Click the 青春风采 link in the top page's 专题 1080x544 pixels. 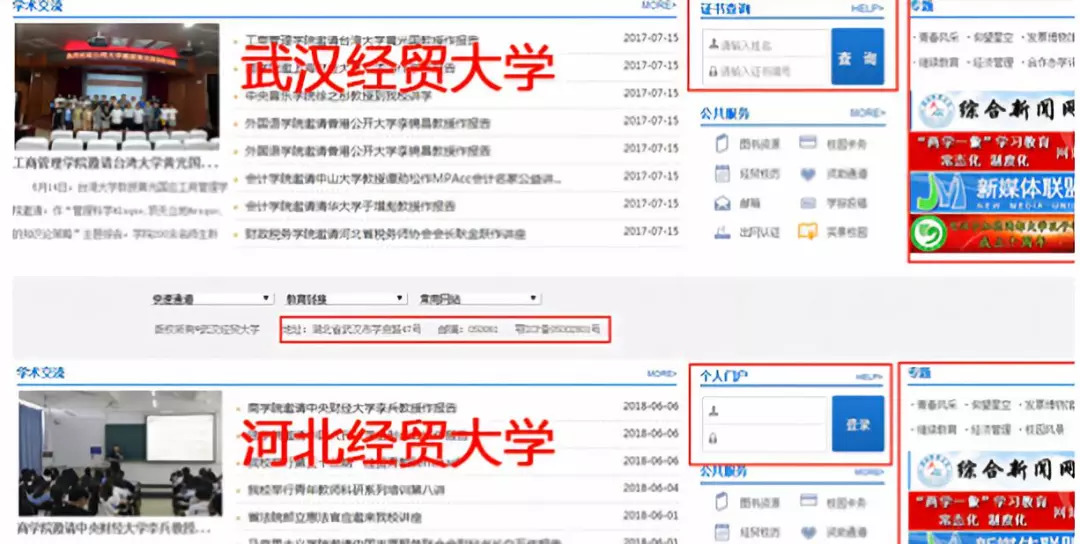(x=938, y=37)
